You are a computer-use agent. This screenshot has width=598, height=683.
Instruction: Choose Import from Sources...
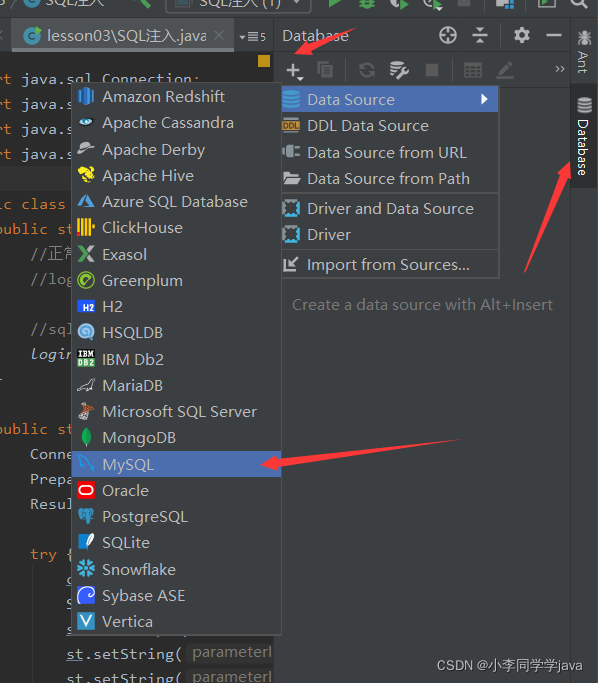[389, 265]
